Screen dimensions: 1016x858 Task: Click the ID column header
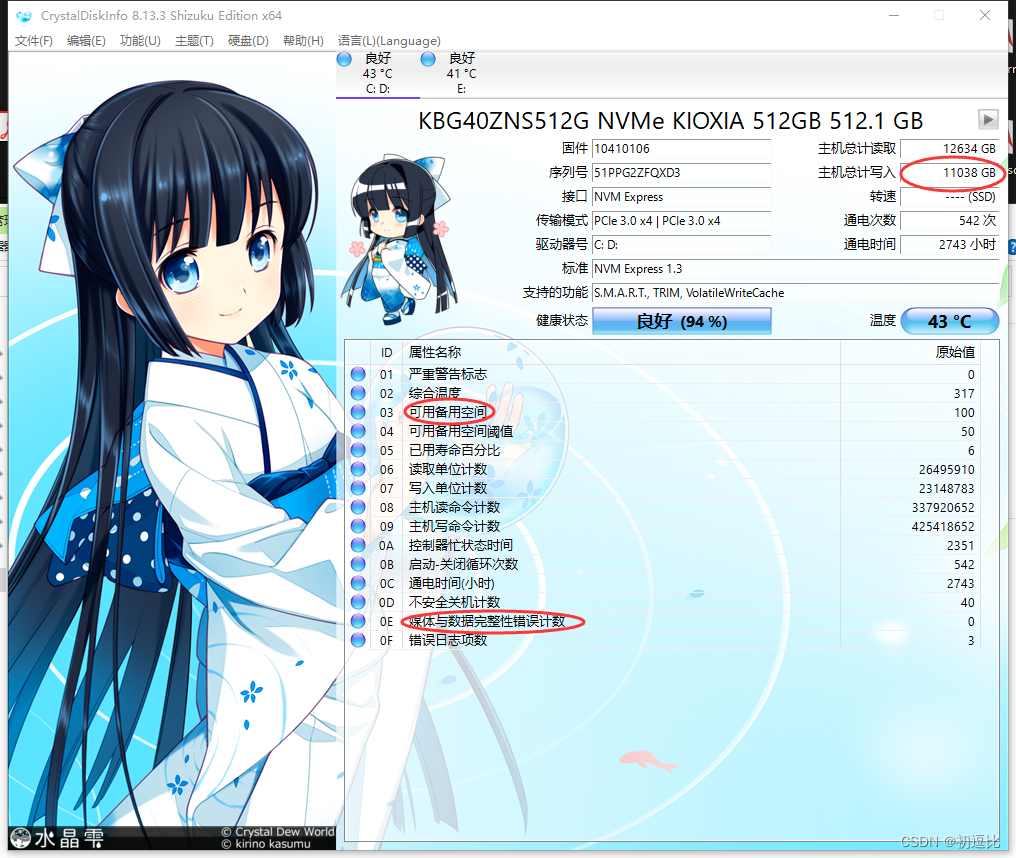click(386, 353)
